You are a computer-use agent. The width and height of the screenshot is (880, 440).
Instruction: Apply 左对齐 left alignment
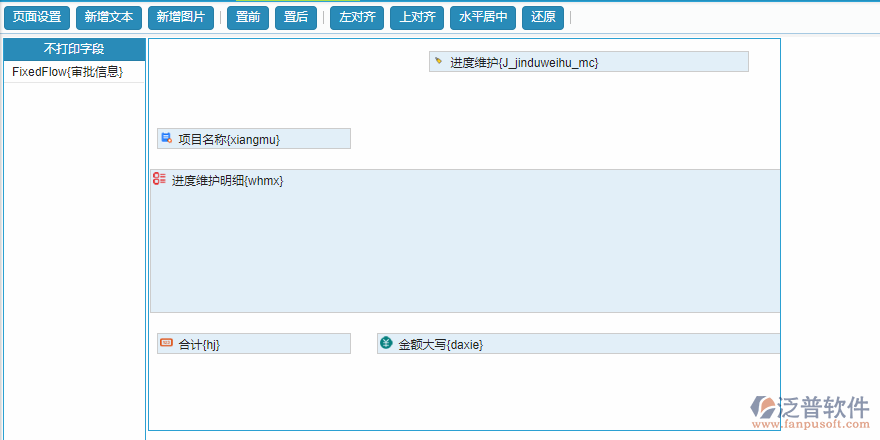(357, 17)
